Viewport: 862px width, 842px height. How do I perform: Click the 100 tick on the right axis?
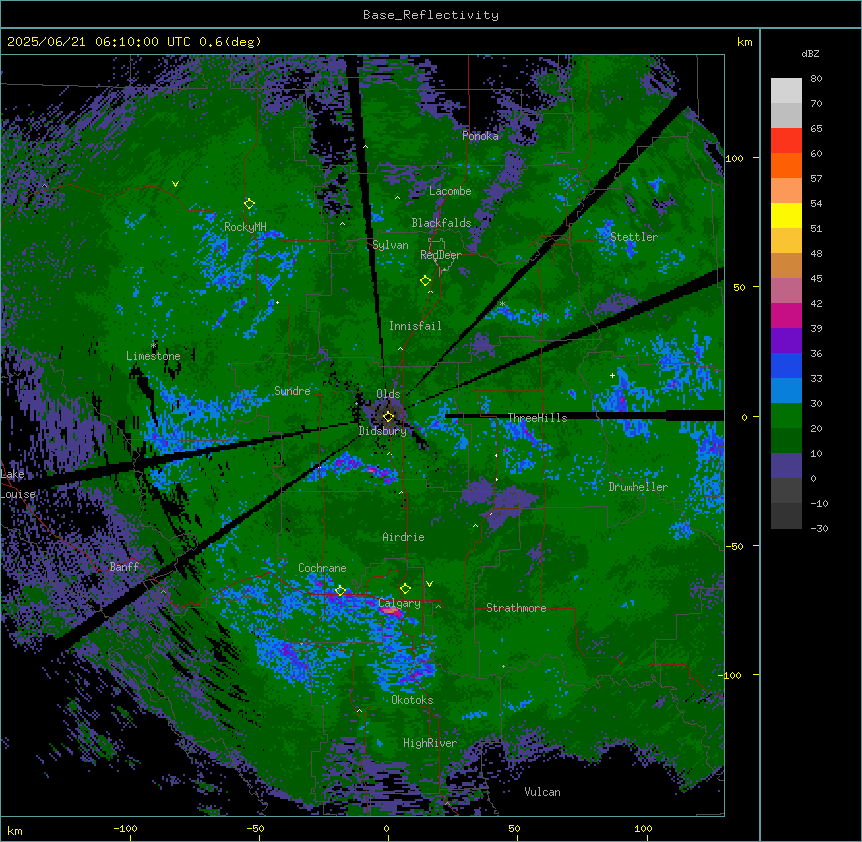click(x=734, y=158)
